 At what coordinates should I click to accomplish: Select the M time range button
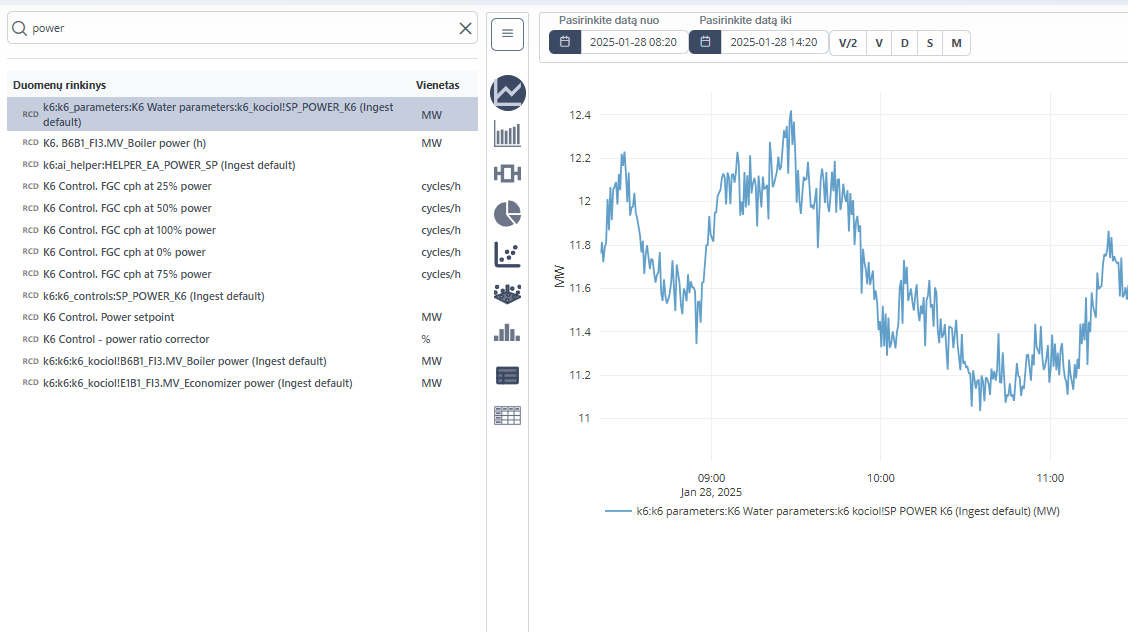point(956,43)
